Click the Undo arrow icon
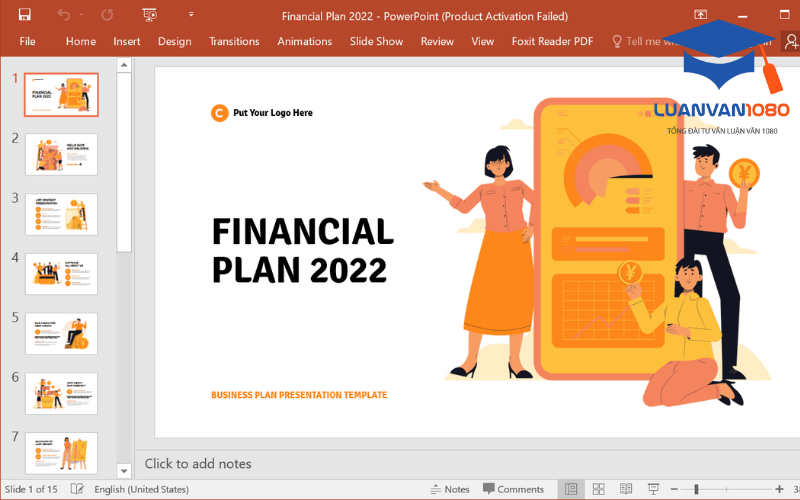The image size is (800, 500). (64, 15)
